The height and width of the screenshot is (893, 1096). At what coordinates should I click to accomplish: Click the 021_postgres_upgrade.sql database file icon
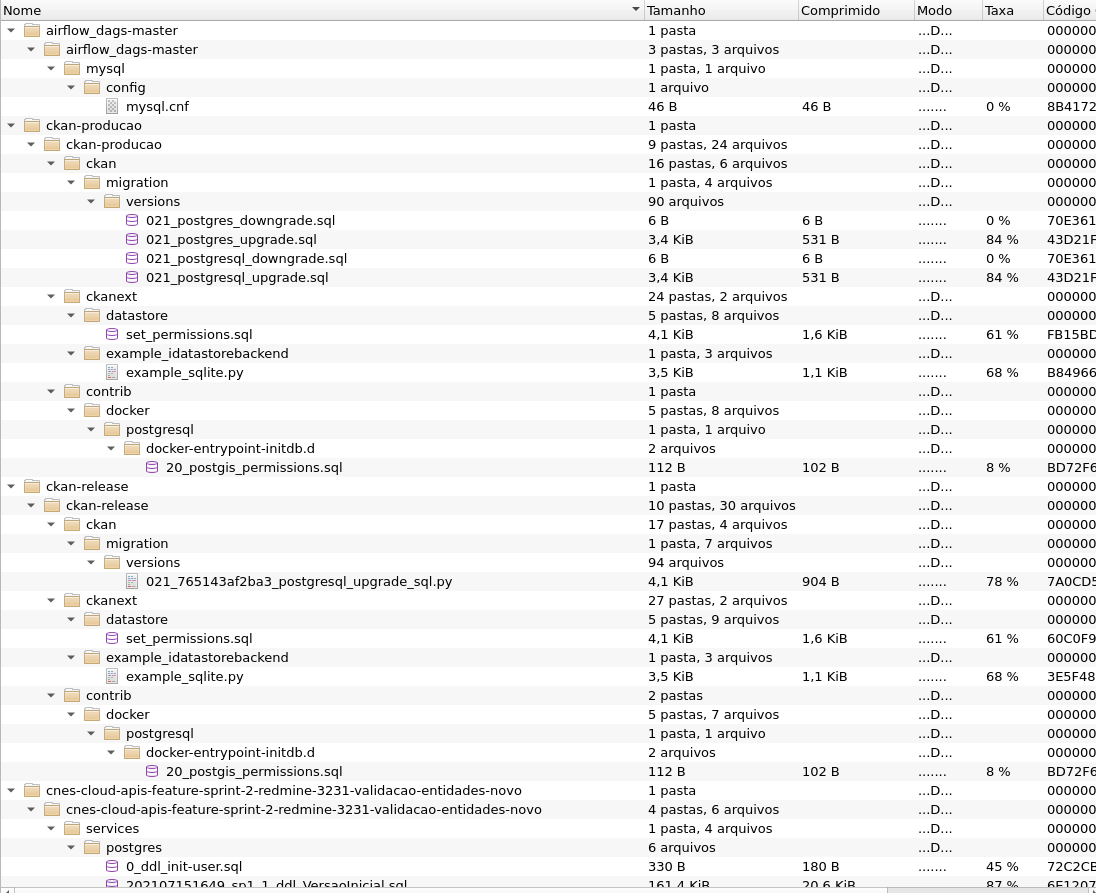point(131,239)
